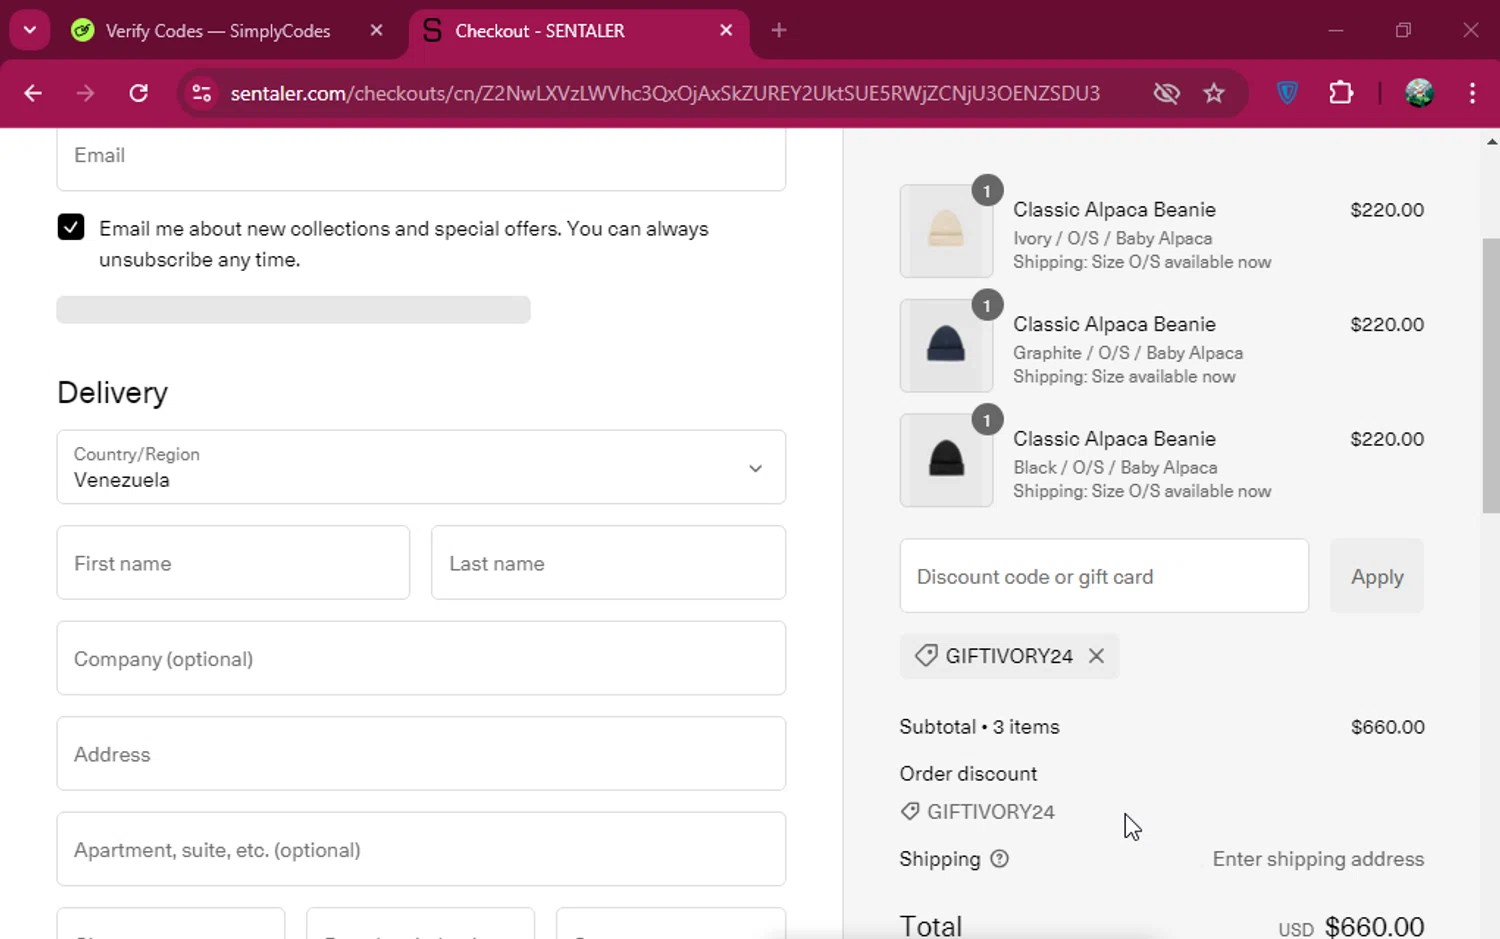
Task: Open the Extensions puzzle icon
Action: (1341, 93)
